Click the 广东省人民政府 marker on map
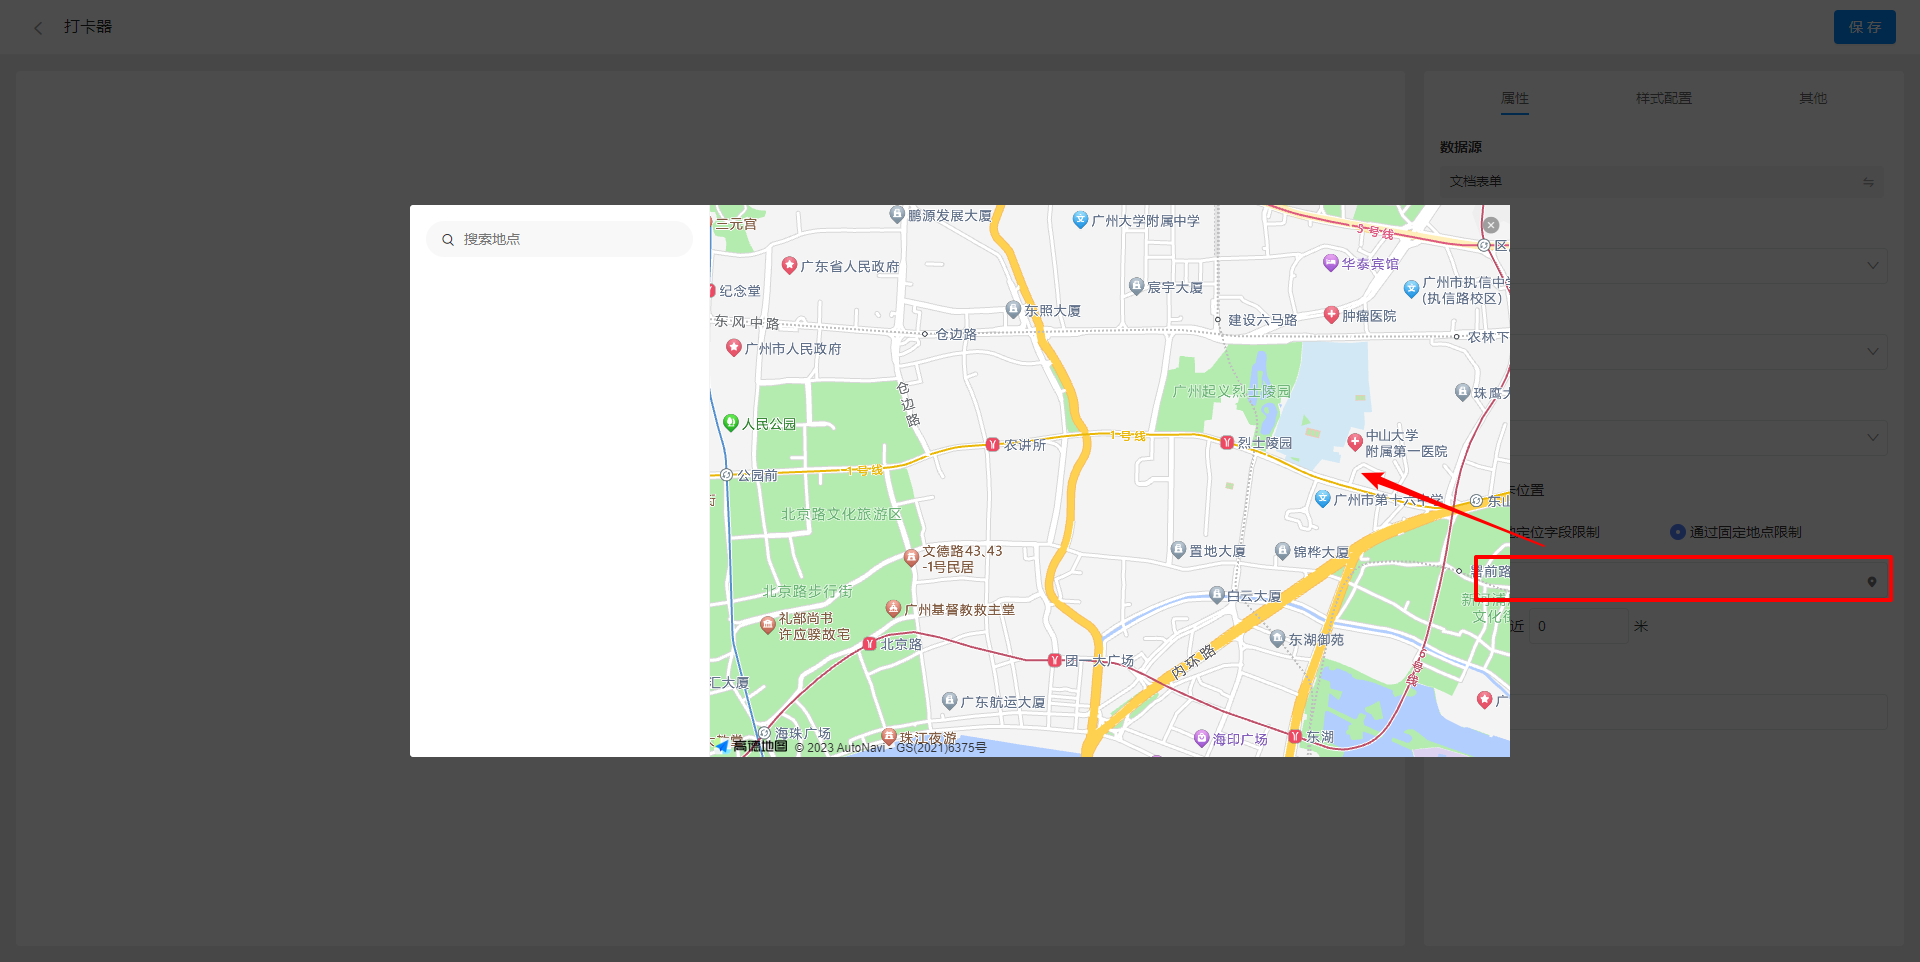This screenshot has height=962, width=1920. click(789, 265)
